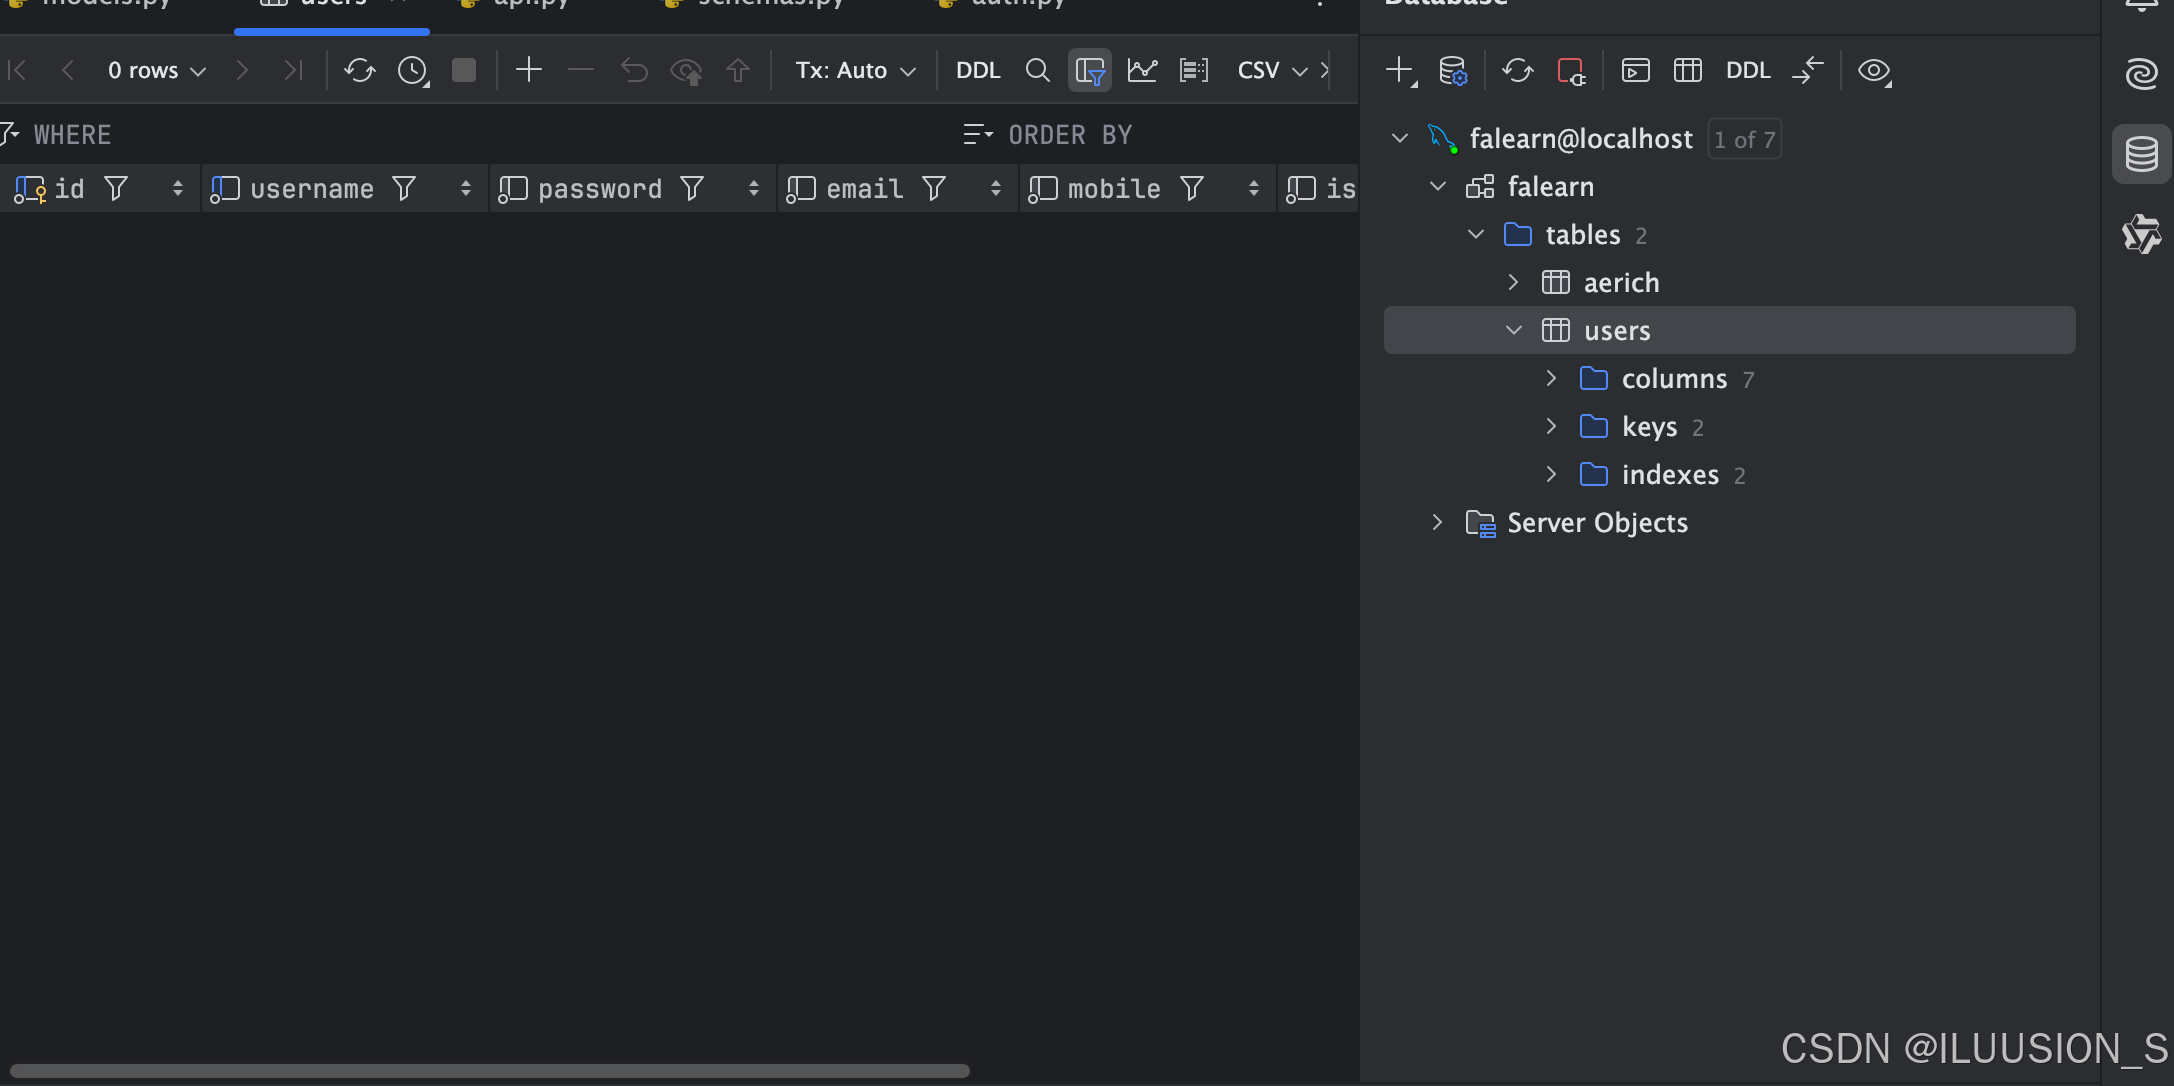Click the new data source plus icon
The height and width of the screenshot is (1086, 2174).
1399,70
